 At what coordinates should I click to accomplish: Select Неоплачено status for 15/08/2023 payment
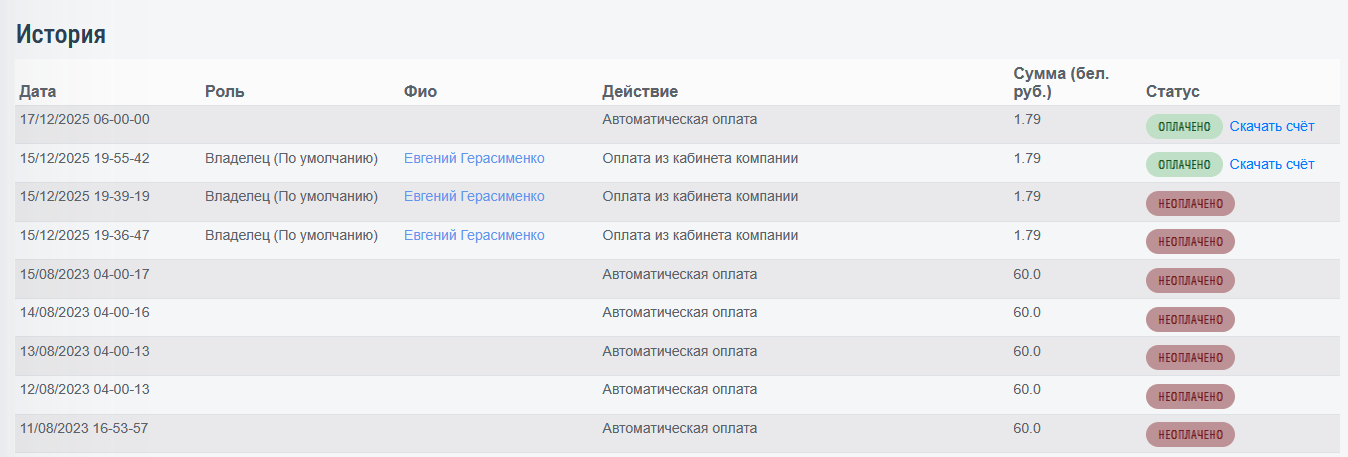(x=1190, y=281)
